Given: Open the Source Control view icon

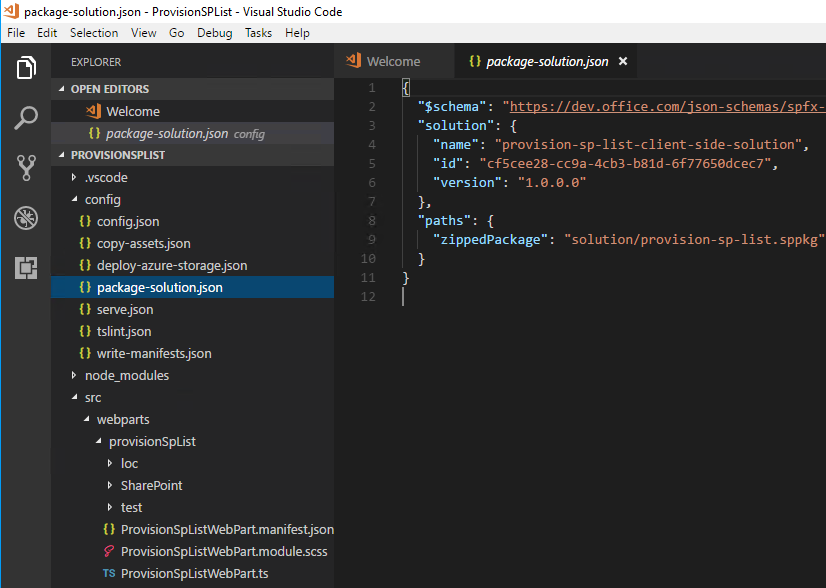Looking at the screenshot, I should point(26,168).
